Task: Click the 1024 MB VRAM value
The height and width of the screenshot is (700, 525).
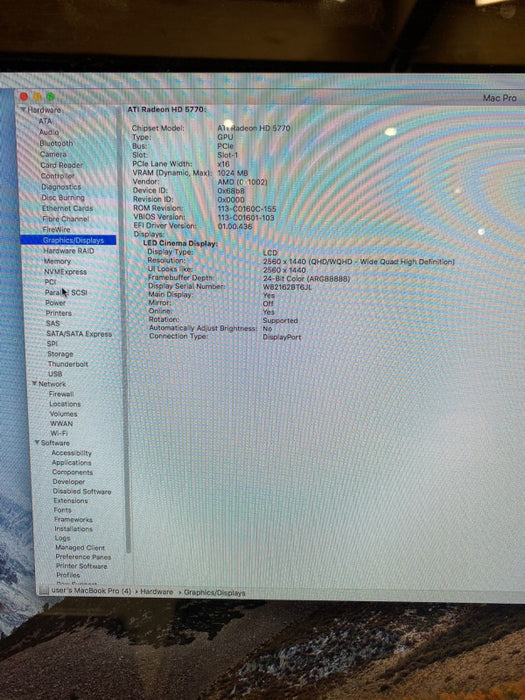Action: 232,173
